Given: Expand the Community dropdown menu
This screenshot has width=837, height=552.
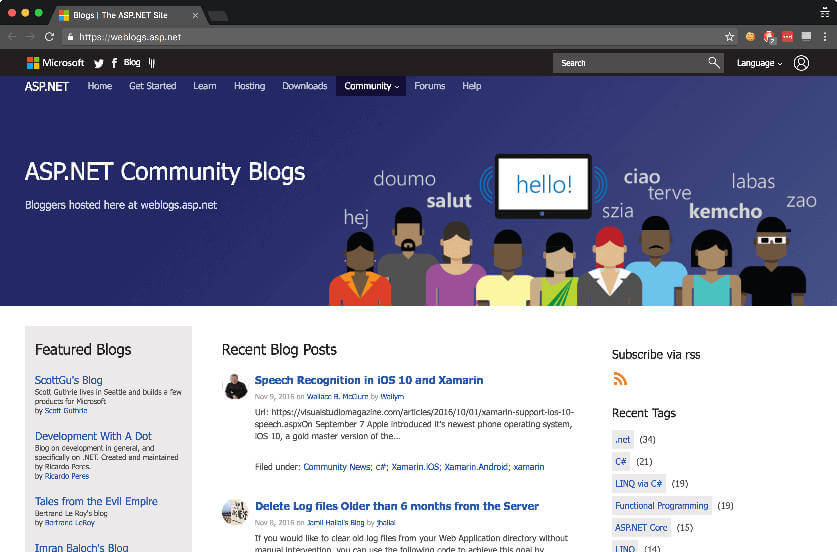Looking at the screenshot, I should [x=371, y=86].
